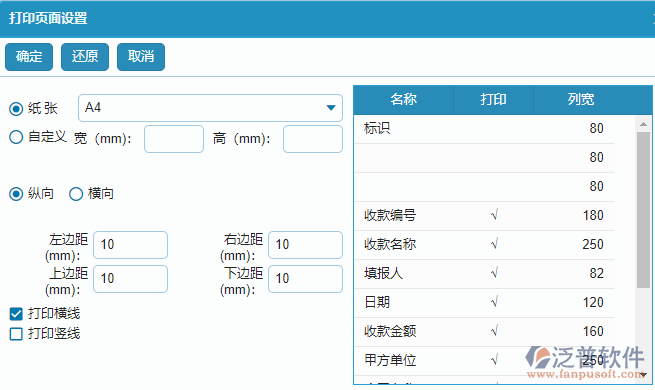655x390 pixels.
Task: Click column width 82 for 填报人
Action: pyautogui.click(x=597, y=274)
